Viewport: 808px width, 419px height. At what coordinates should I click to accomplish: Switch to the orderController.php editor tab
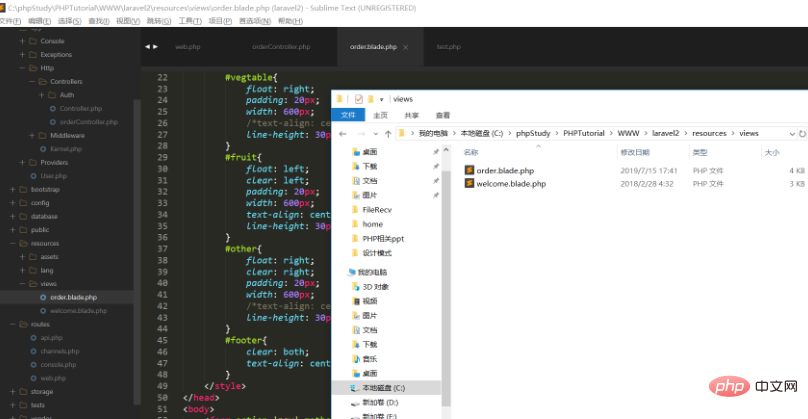point(281,47)
